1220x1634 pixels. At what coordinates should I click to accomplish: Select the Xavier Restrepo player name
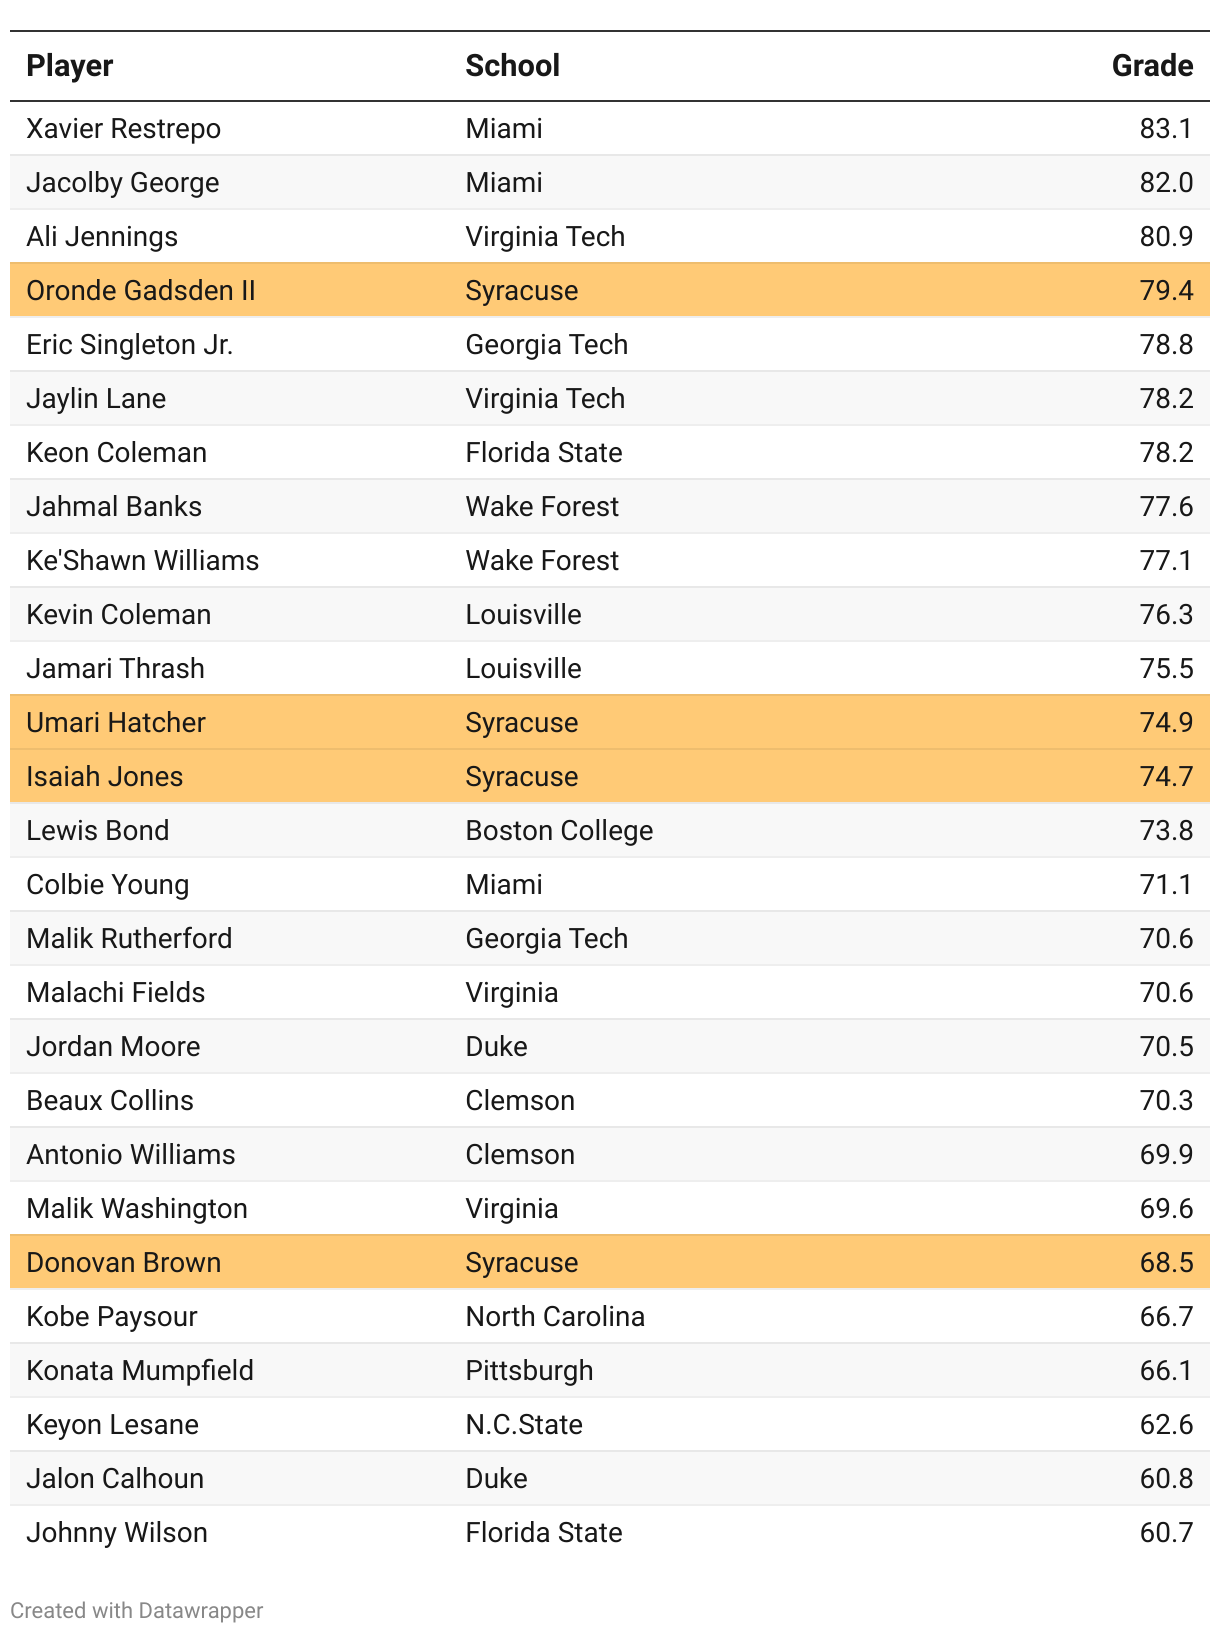[124, 129]
